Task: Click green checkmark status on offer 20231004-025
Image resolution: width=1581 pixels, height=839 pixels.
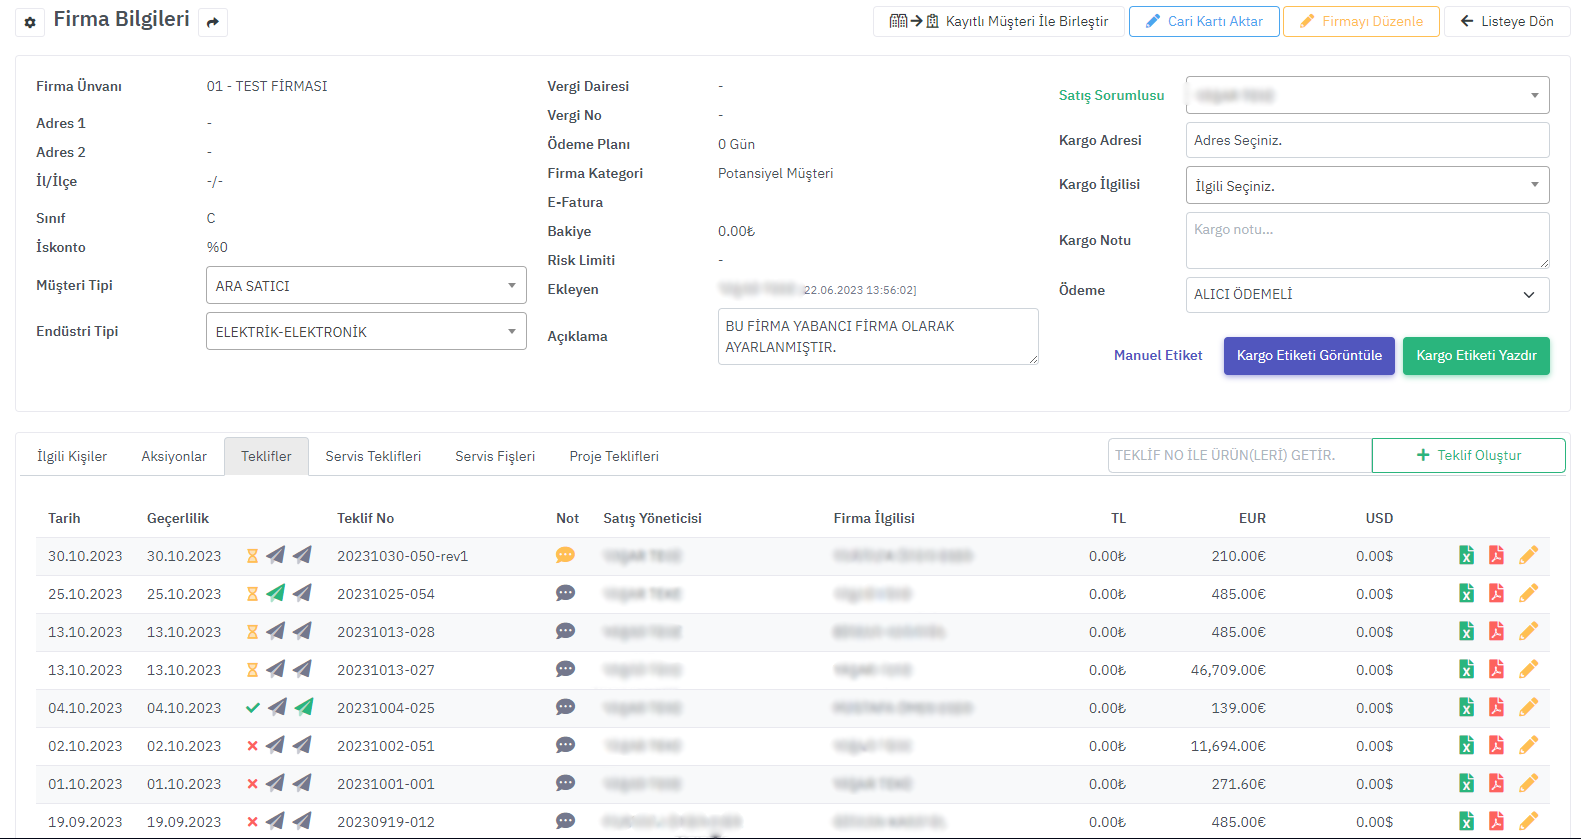Action: point(252,708)
